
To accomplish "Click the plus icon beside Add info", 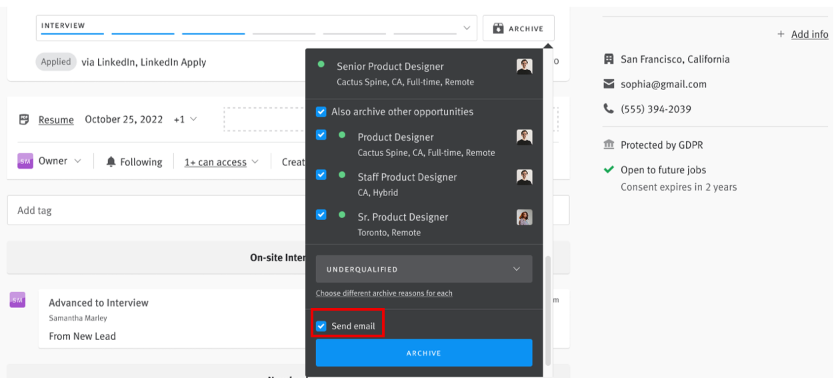I will (x=781, y=34).
